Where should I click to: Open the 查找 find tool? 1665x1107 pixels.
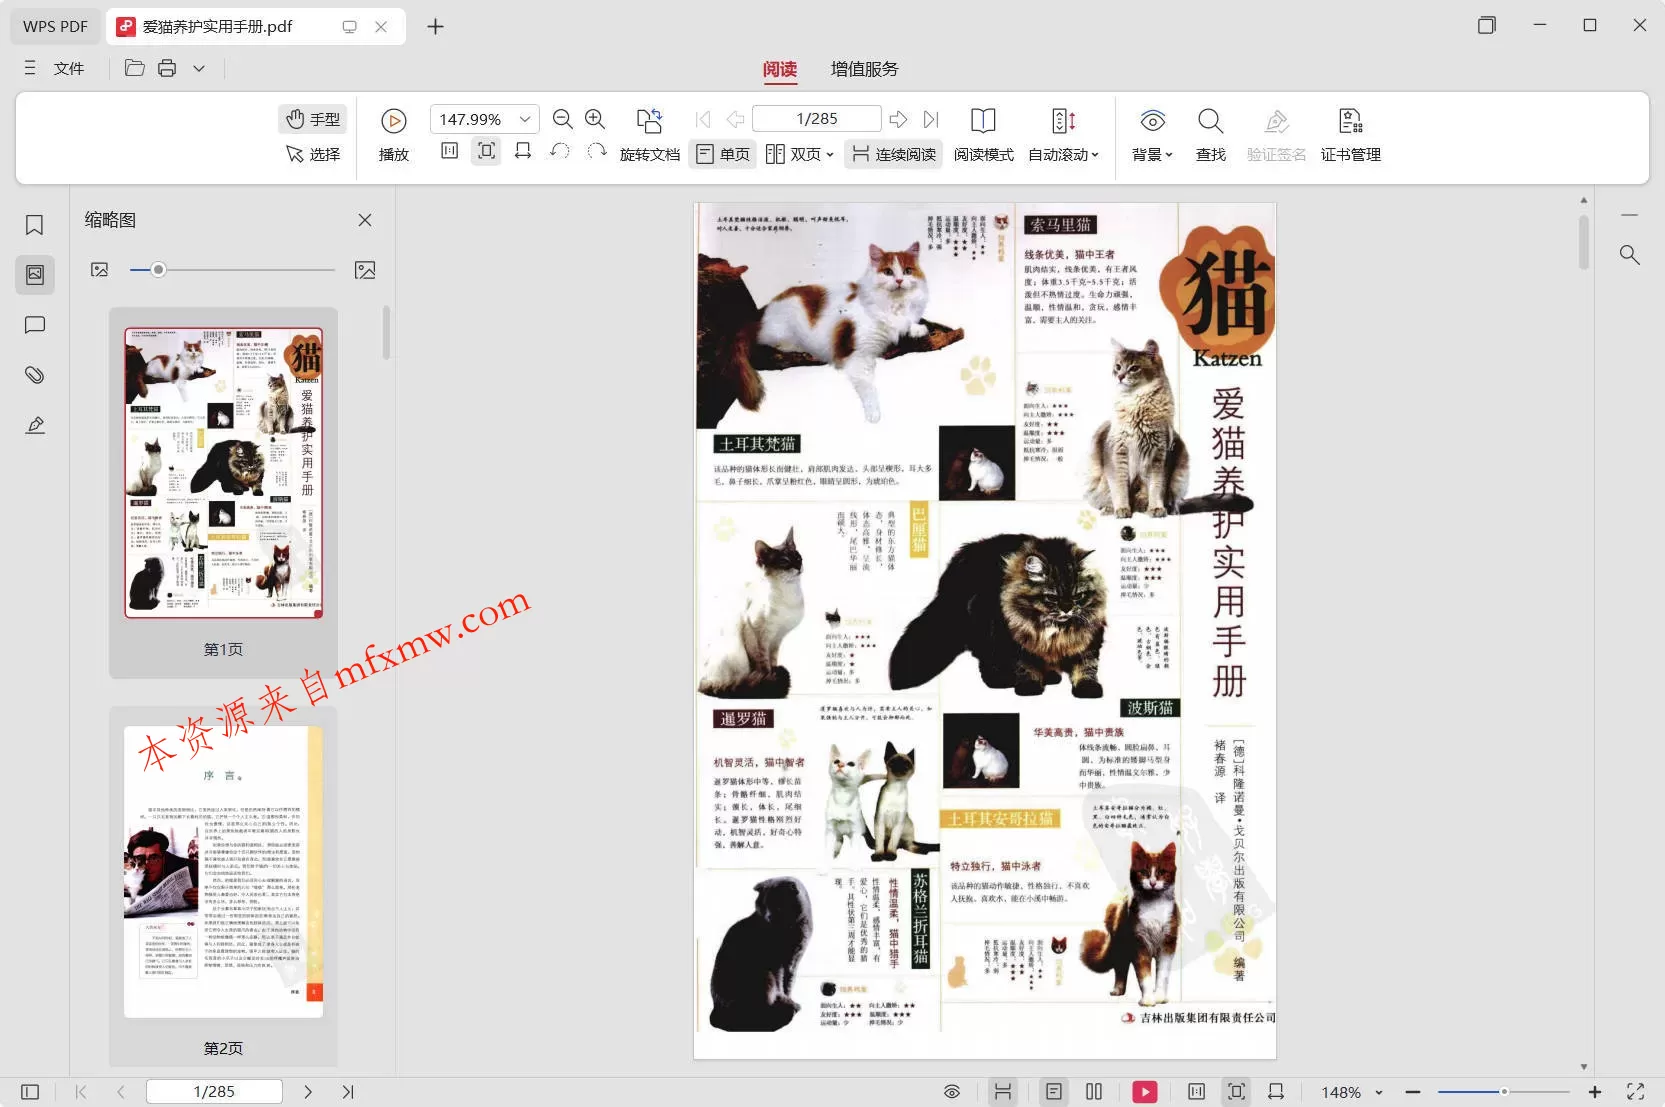(x=1211, y=135)
